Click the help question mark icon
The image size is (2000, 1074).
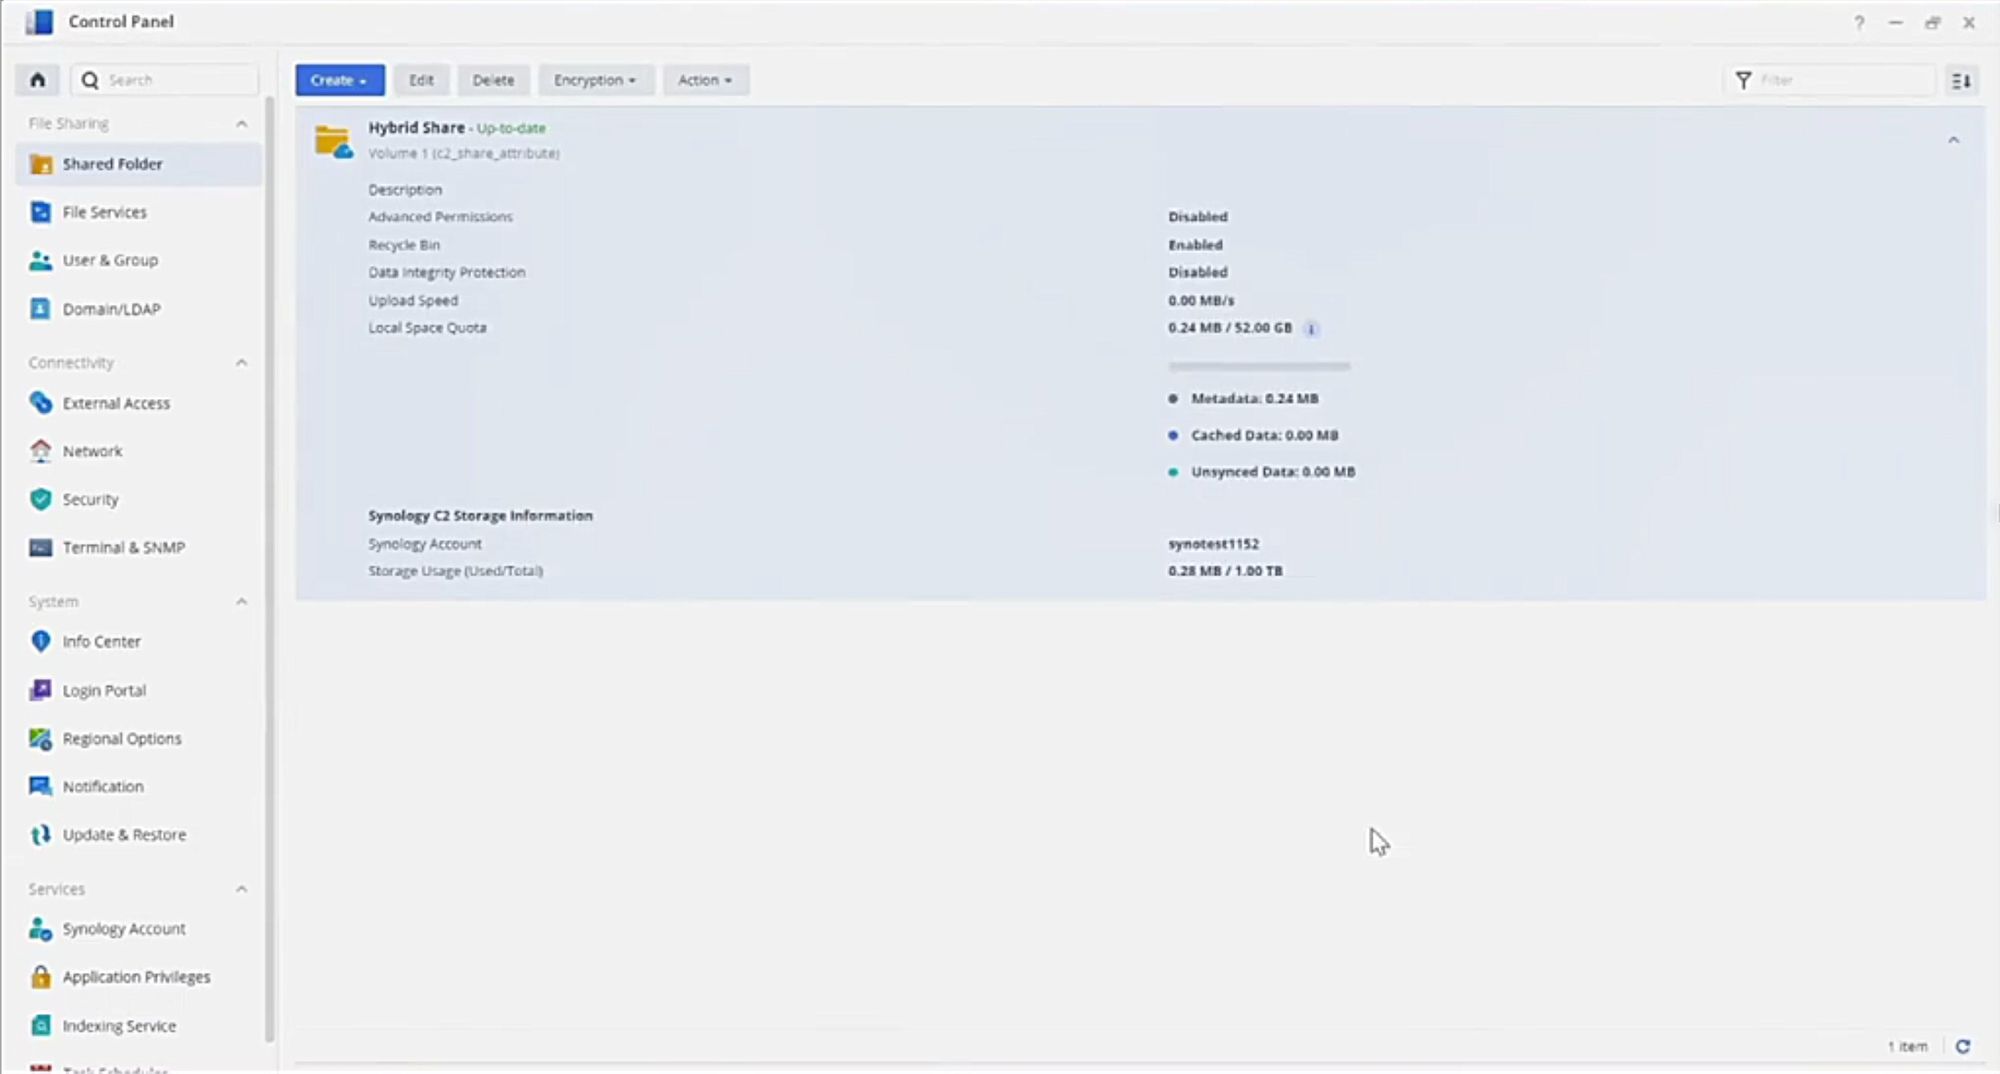tap(1859, 22)
